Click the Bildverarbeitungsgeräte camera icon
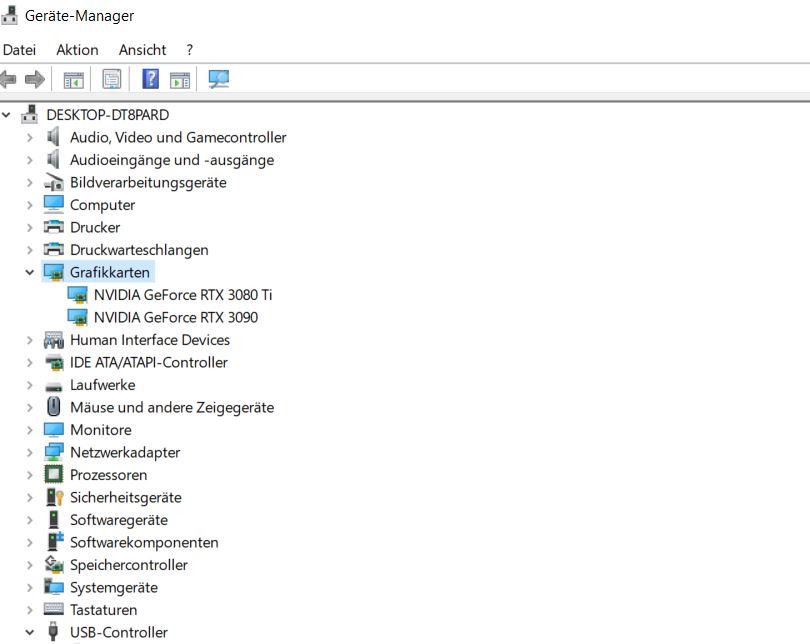 click(54, 182)
